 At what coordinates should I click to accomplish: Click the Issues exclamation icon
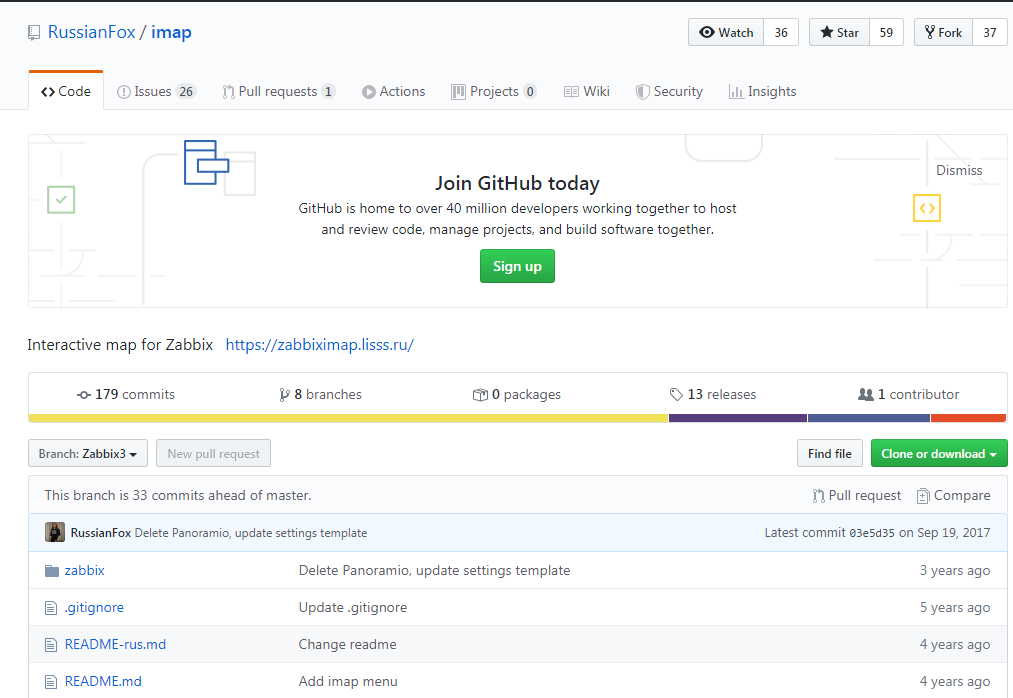[123, 92]
